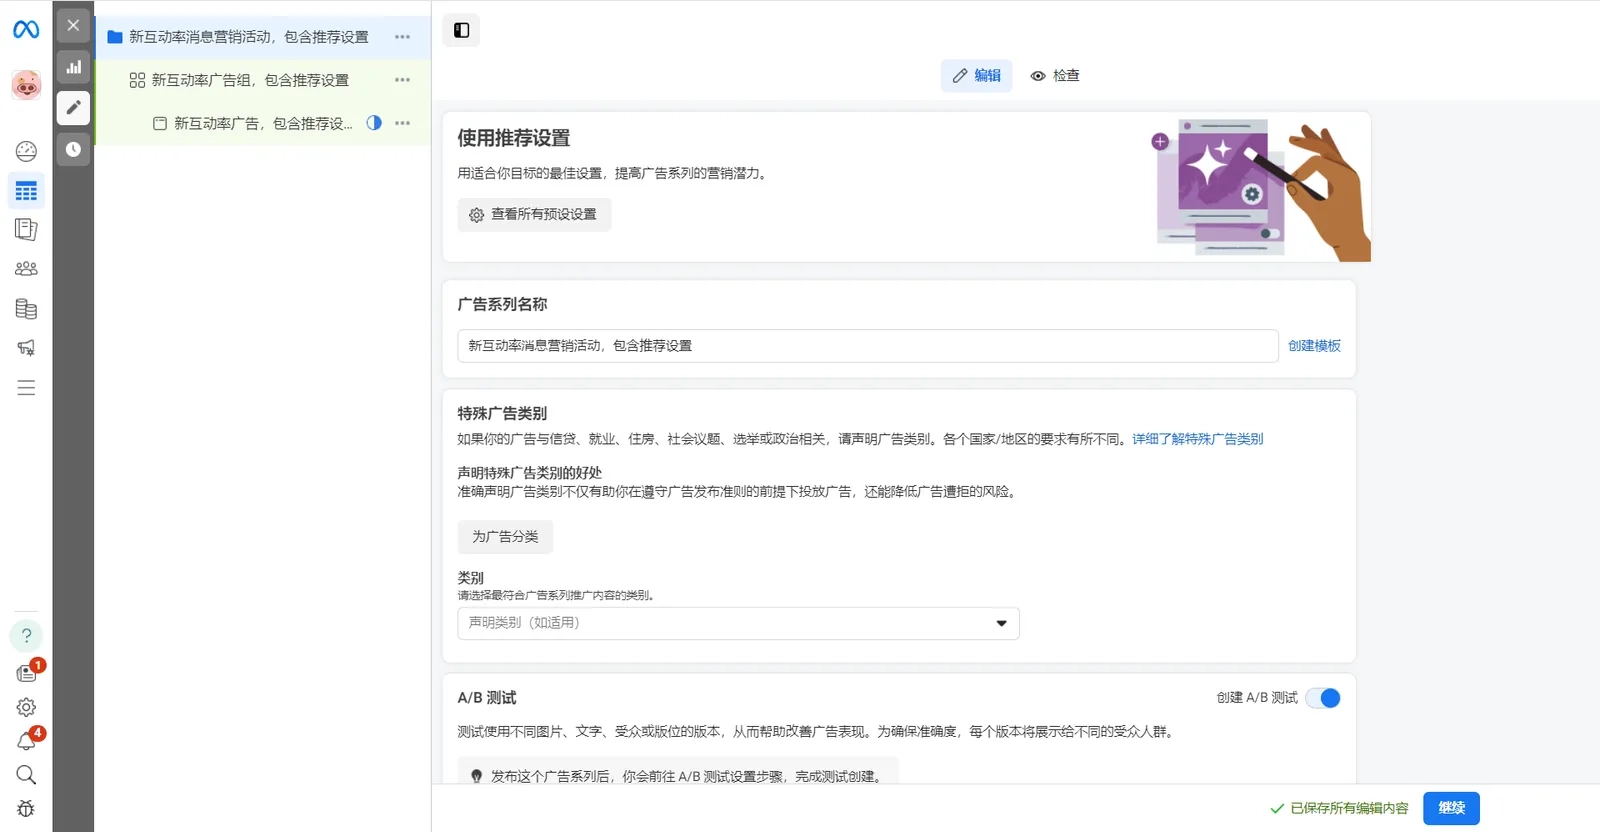Toggle the 创建 A/B 测试 switch
Viewport: 1600px width, 832px height.
tap(1323, 698)
